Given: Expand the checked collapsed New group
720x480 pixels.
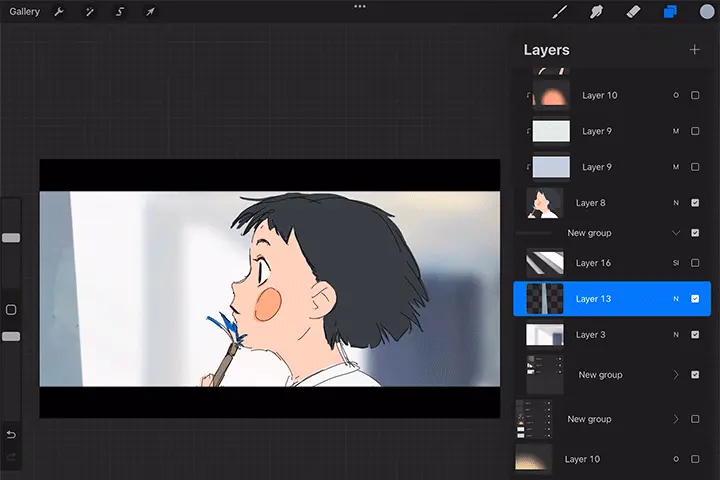Looking at the screenshot, I should tap(676, 375).
